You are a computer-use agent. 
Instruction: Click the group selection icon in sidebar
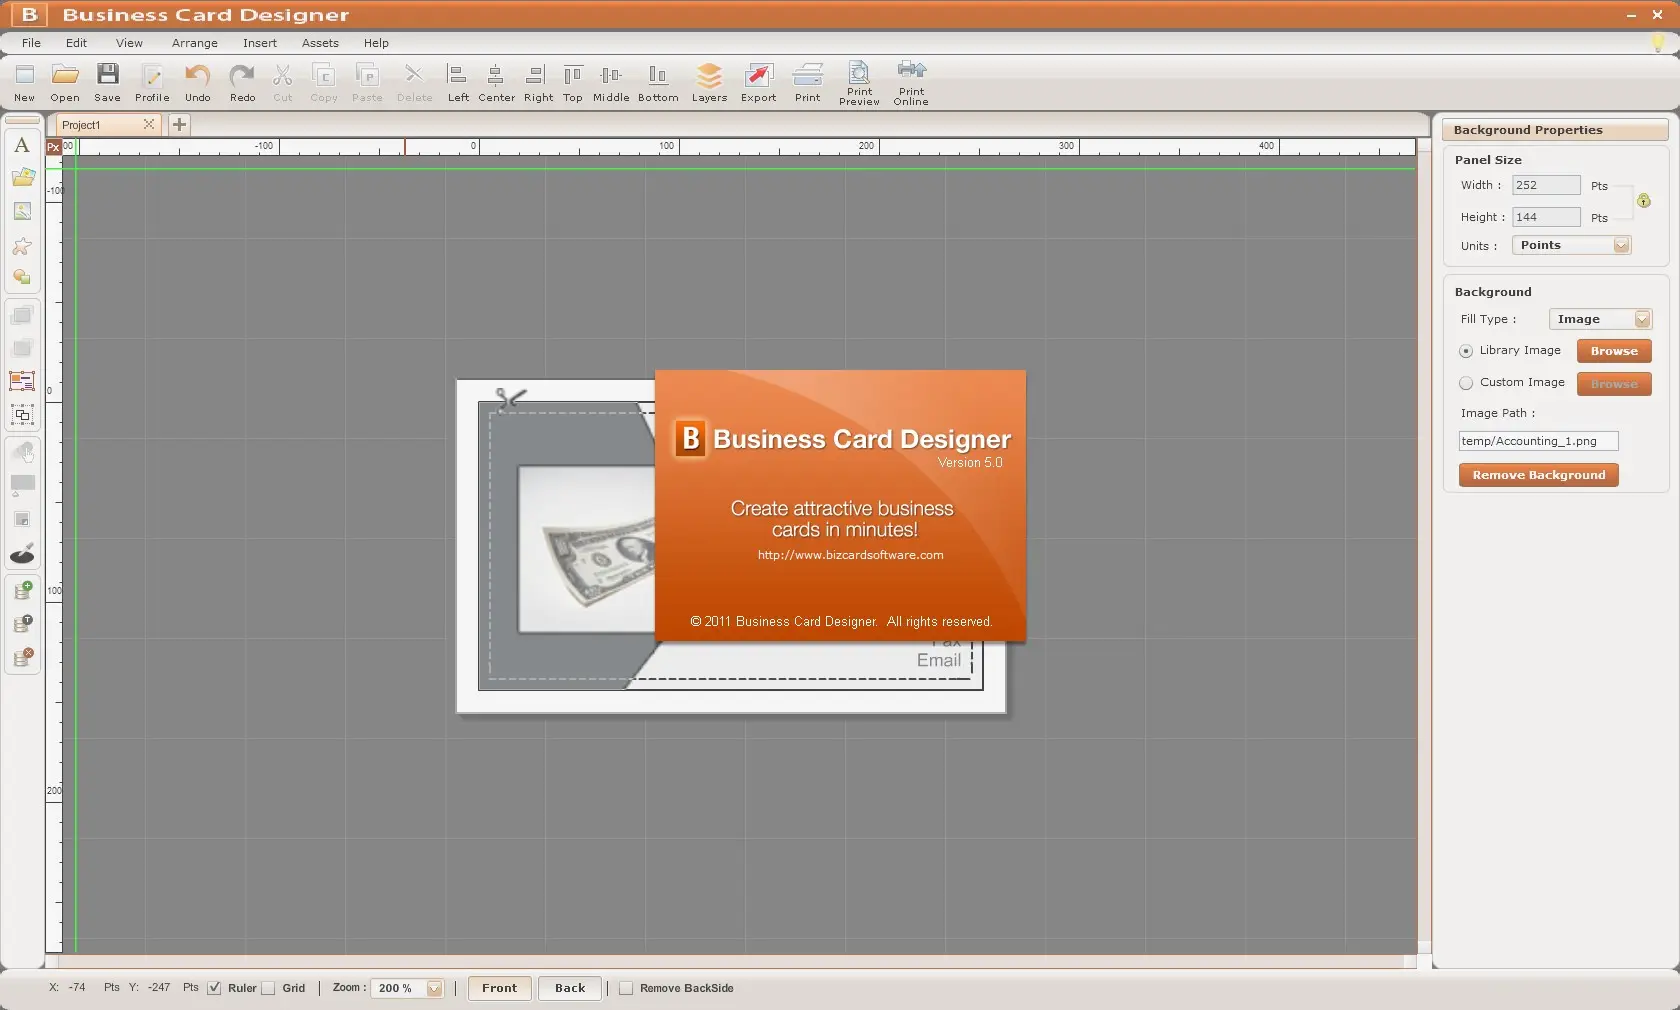pos(22,415)
